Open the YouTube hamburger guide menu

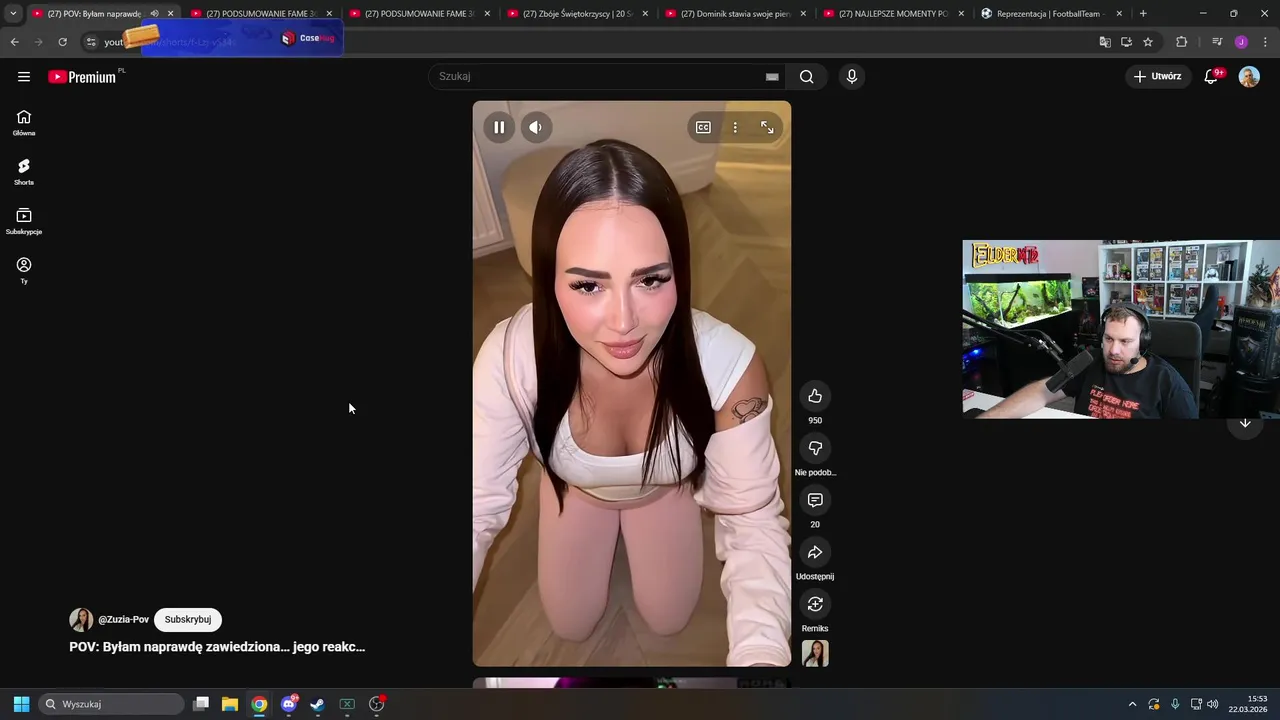pyautogui.click(x=24, y=77)
